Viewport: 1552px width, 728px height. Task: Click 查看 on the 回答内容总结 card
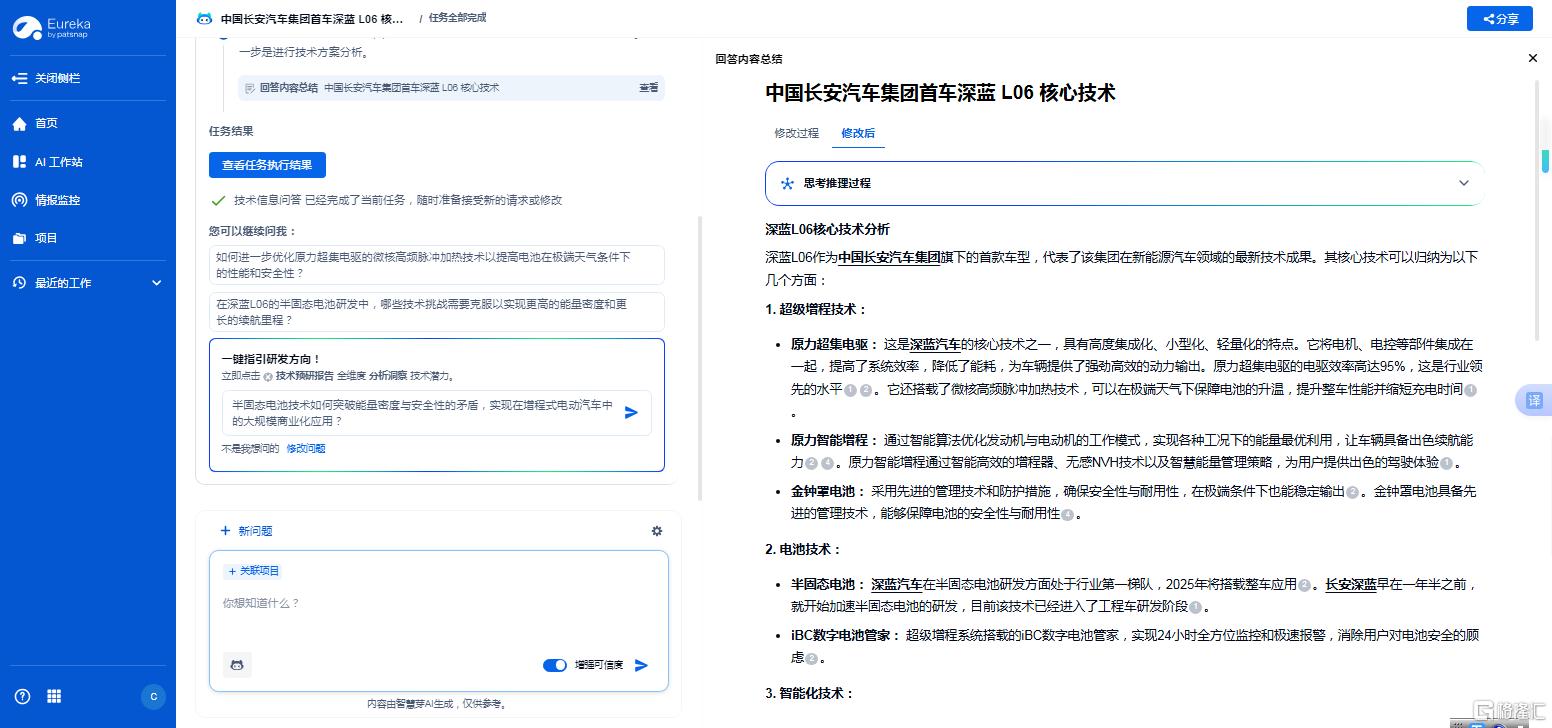(649, 88)
